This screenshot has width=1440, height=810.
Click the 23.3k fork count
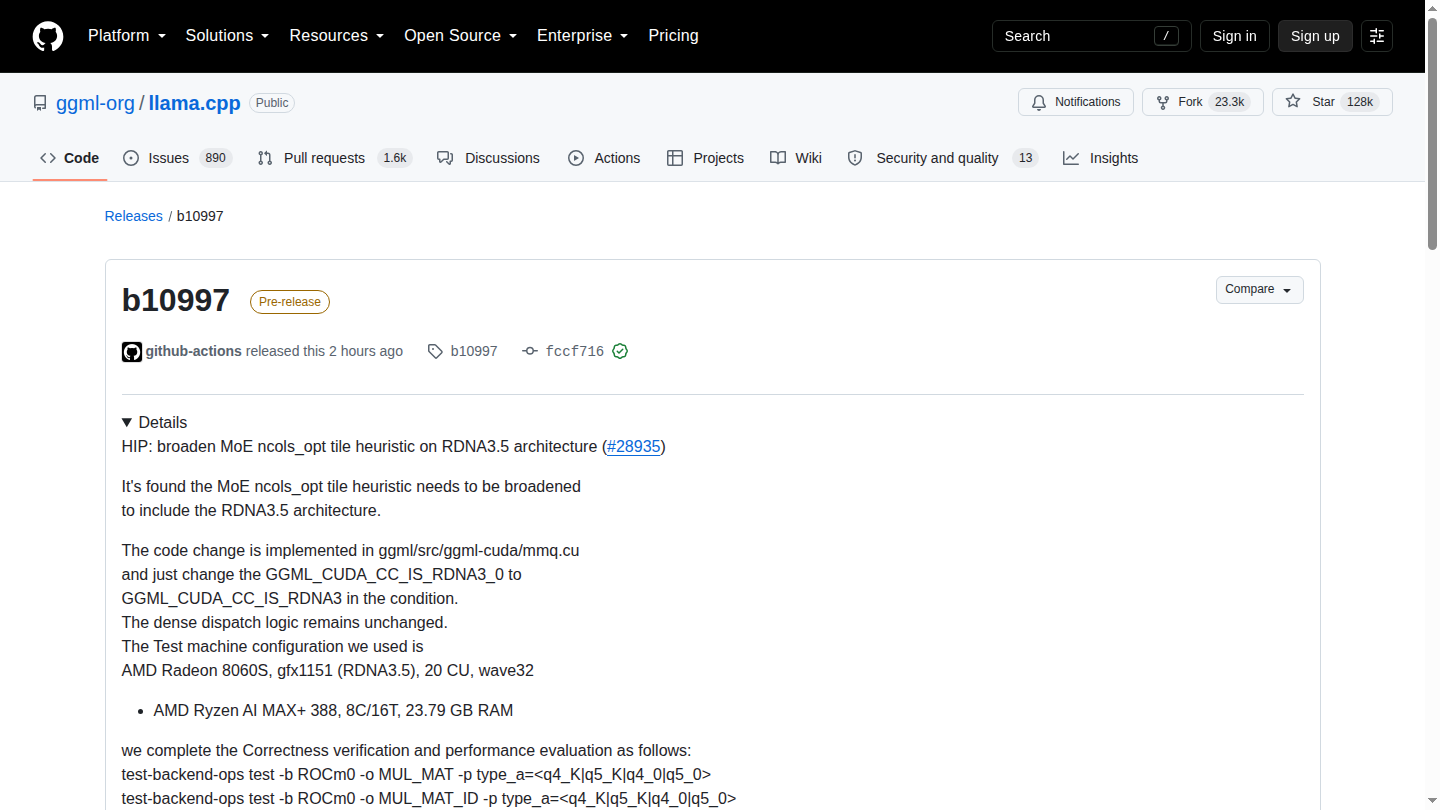(x=1229, y=102)
